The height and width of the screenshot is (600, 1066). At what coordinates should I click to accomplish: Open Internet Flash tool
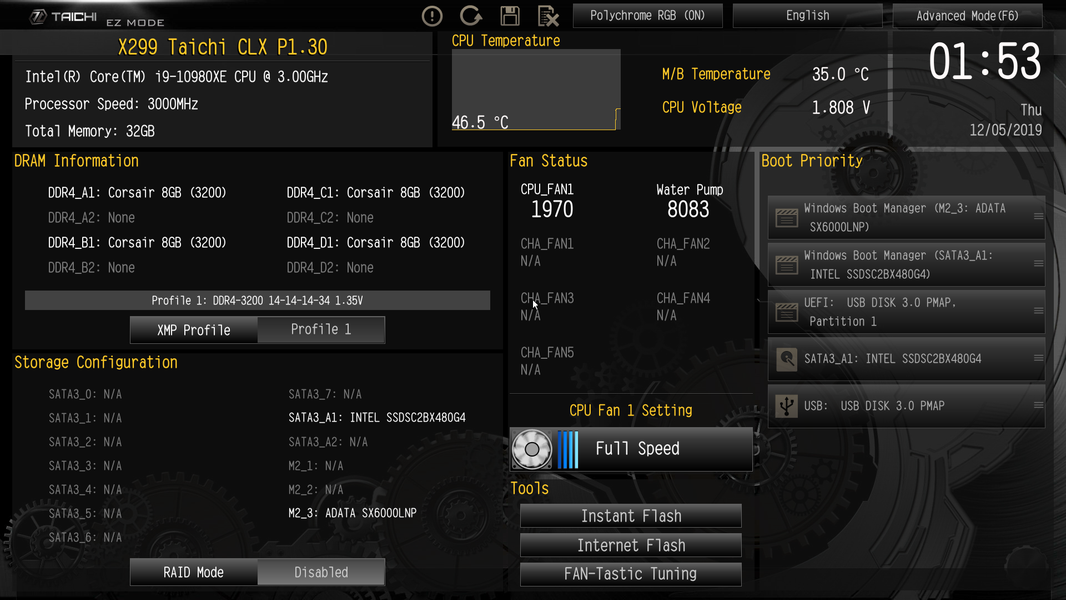(x=631, y=545)
